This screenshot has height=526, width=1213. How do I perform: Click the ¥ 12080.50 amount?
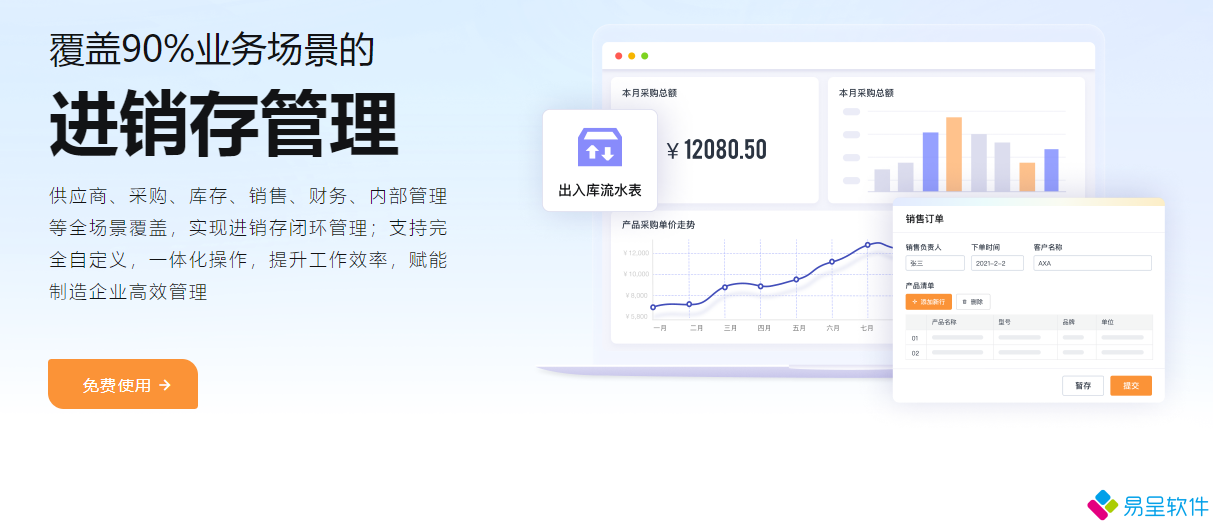[x=716, y=150]
